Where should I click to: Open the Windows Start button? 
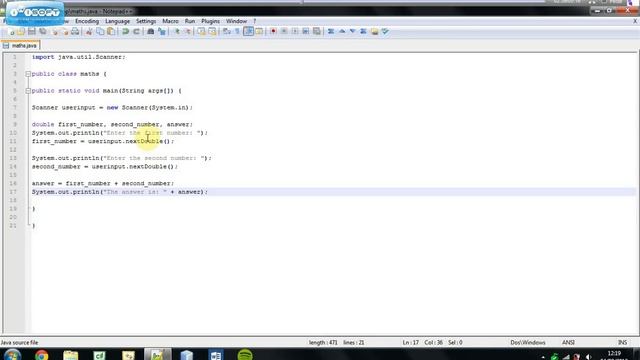[12, 355]
